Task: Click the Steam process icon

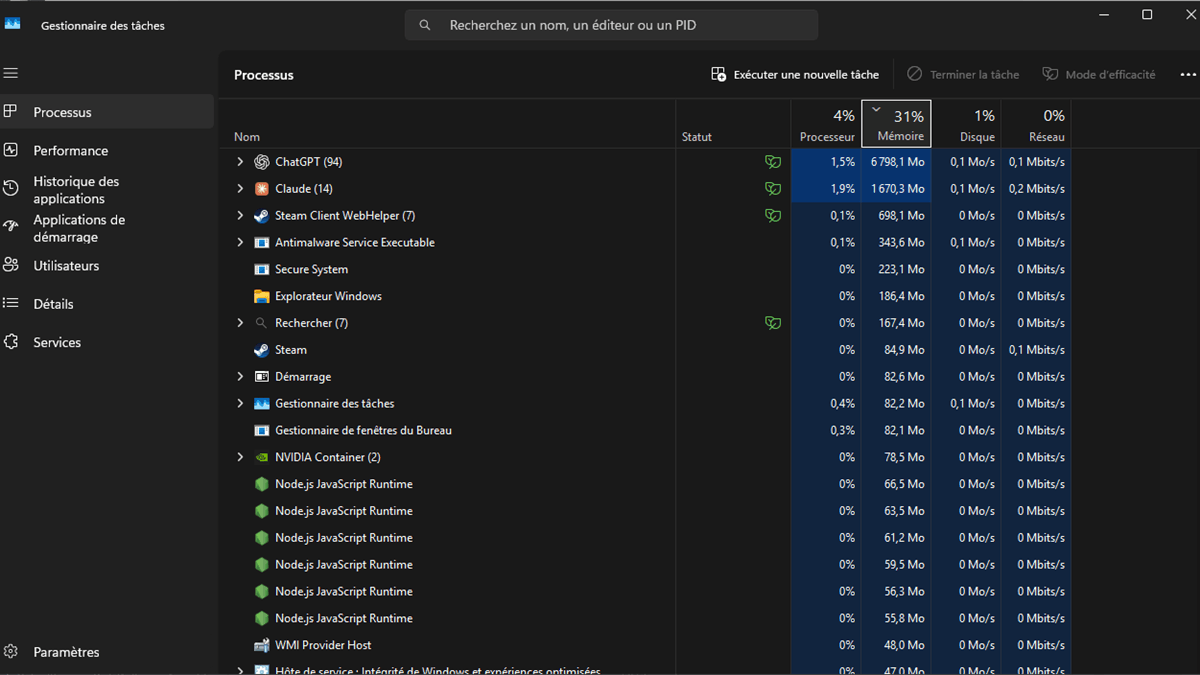Action: (x=262, y=350)
